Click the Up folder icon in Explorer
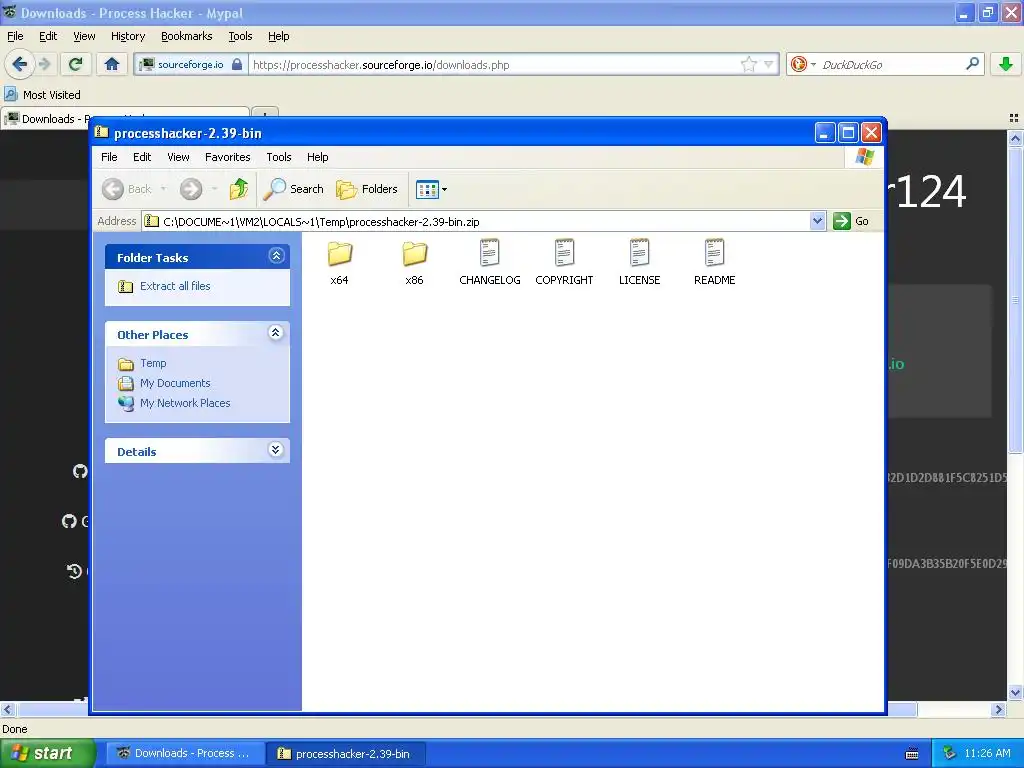The image size is (1024, 768). point(239,189)
